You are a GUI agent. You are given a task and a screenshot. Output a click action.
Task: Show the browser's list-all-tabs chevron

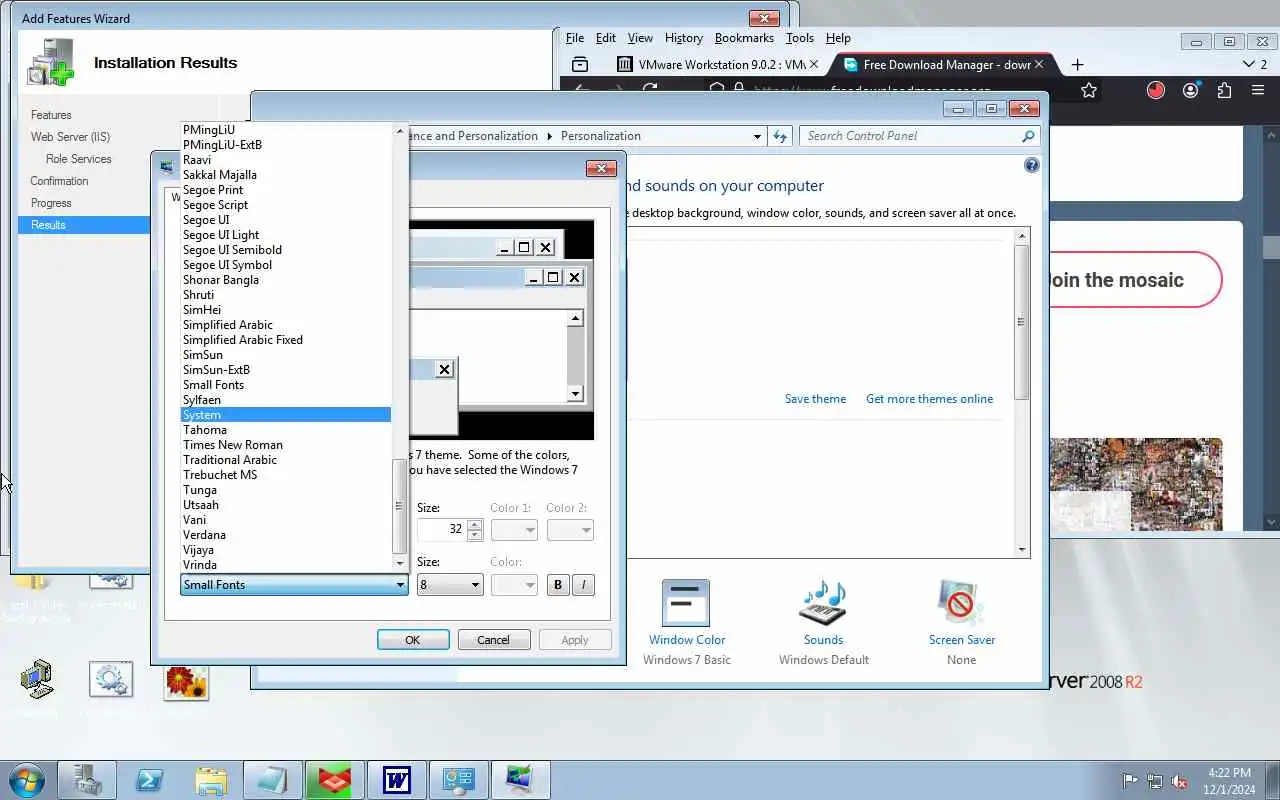click(x=1249, y=64)
